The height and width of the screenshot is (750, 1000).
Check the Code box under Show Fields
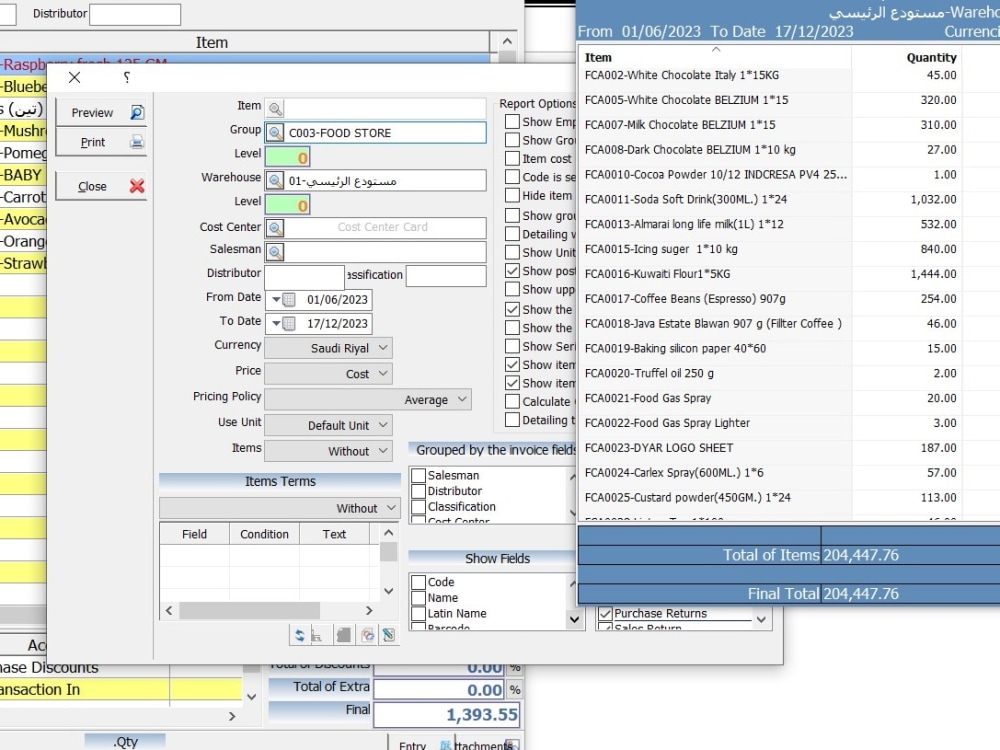(x=419, y=582)
